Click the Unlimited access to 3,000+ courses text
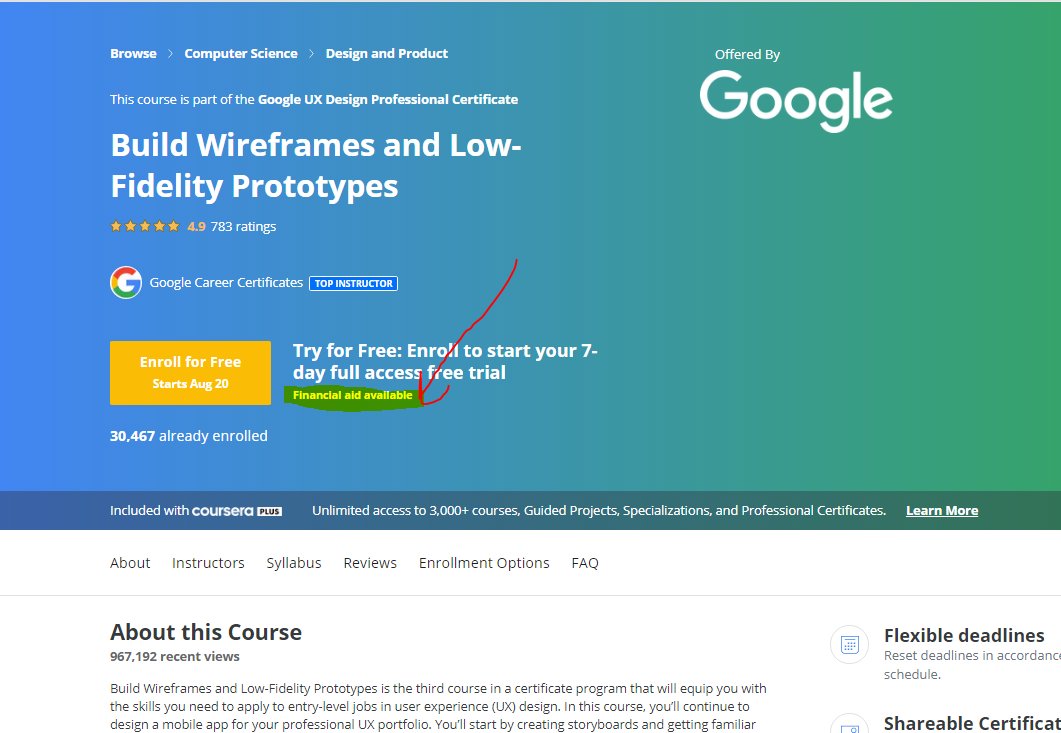Image resolution: width=1061 pixels, height=733 pixels. (599, 511)
